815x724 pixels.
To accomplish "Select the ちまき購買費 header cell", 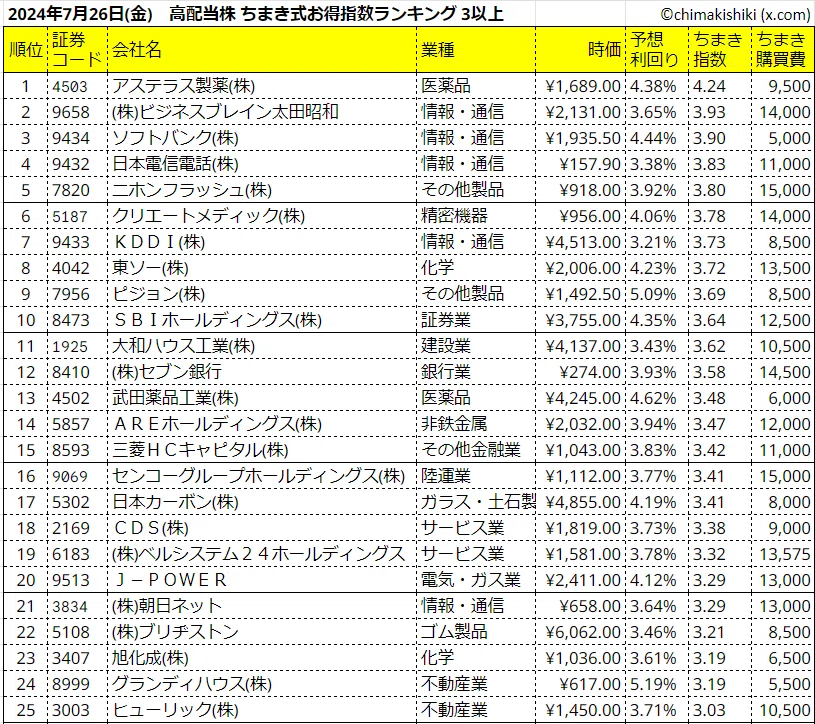I will pos(783,50).
